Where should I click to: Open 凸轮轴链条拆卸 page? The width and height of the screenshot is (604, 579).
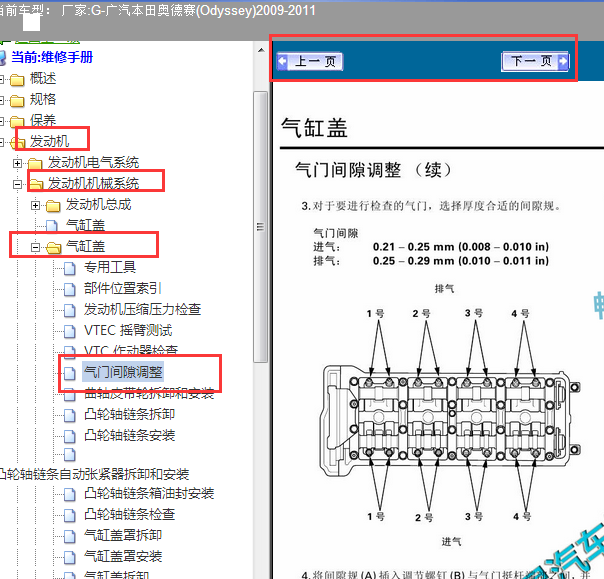tap(129, 414)
